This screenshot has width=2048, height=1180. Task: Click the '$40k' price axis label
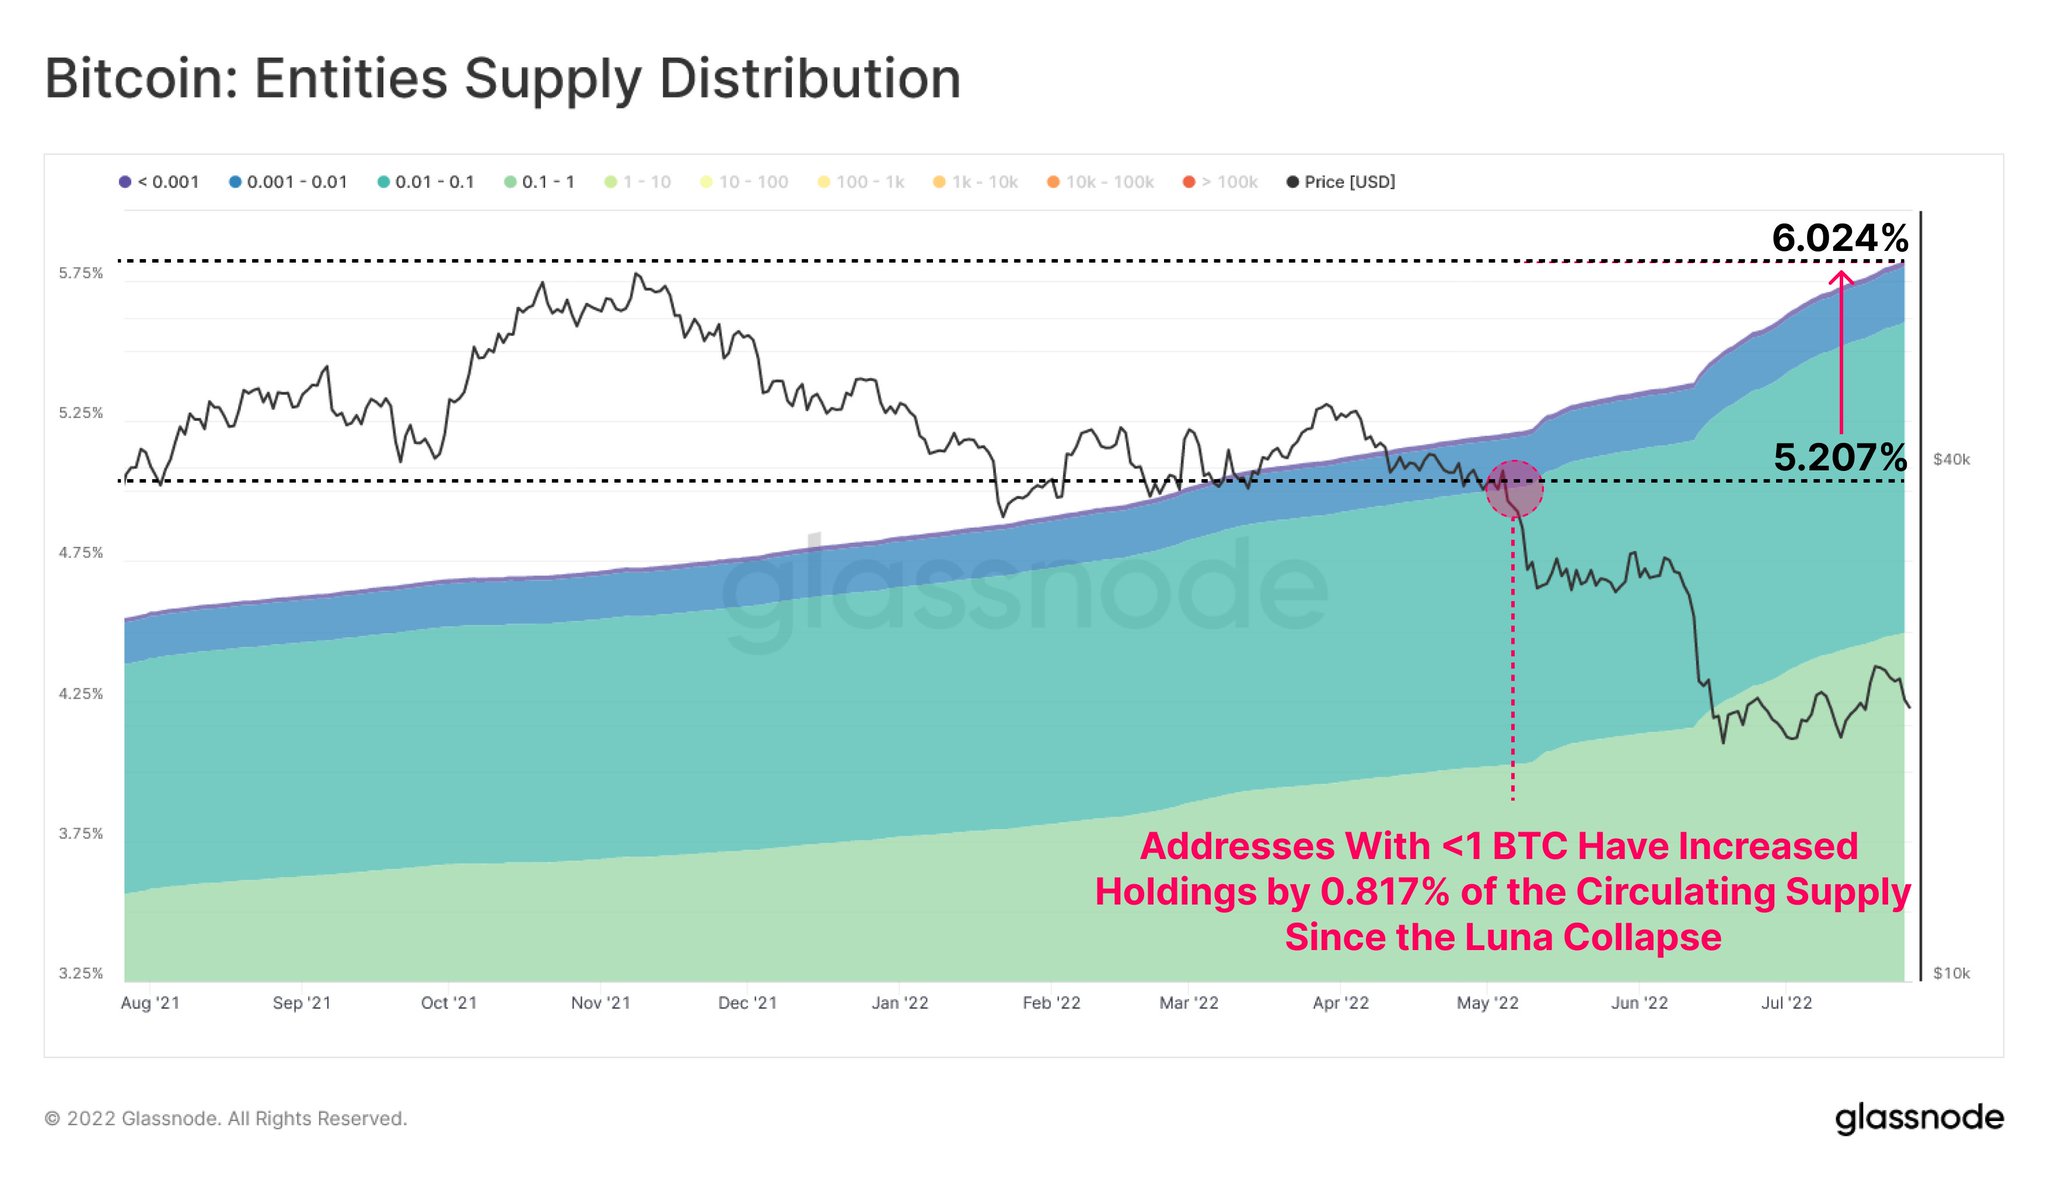pyautogui.click(x=1951, y=460)
